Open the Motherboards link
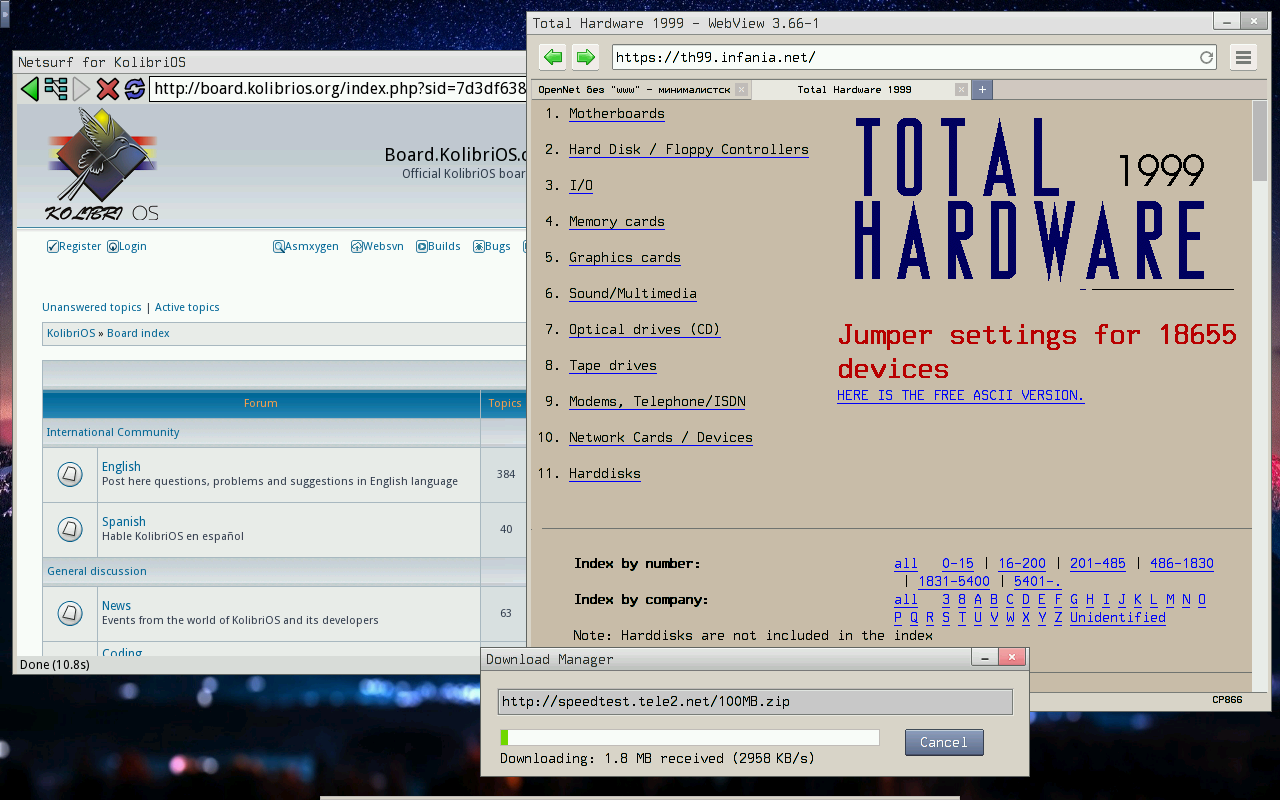1280x800 pixels. pos(616,114)
